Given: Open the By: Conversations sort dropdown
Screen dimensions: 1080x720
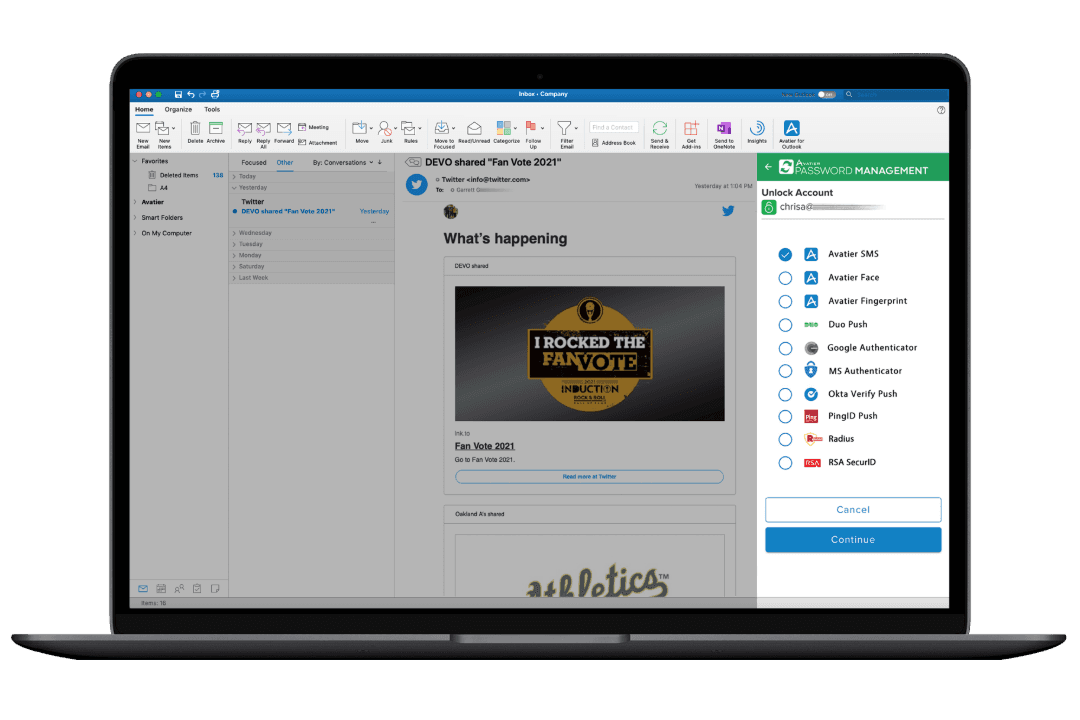Looking at the screenshot, I should 343,163.
